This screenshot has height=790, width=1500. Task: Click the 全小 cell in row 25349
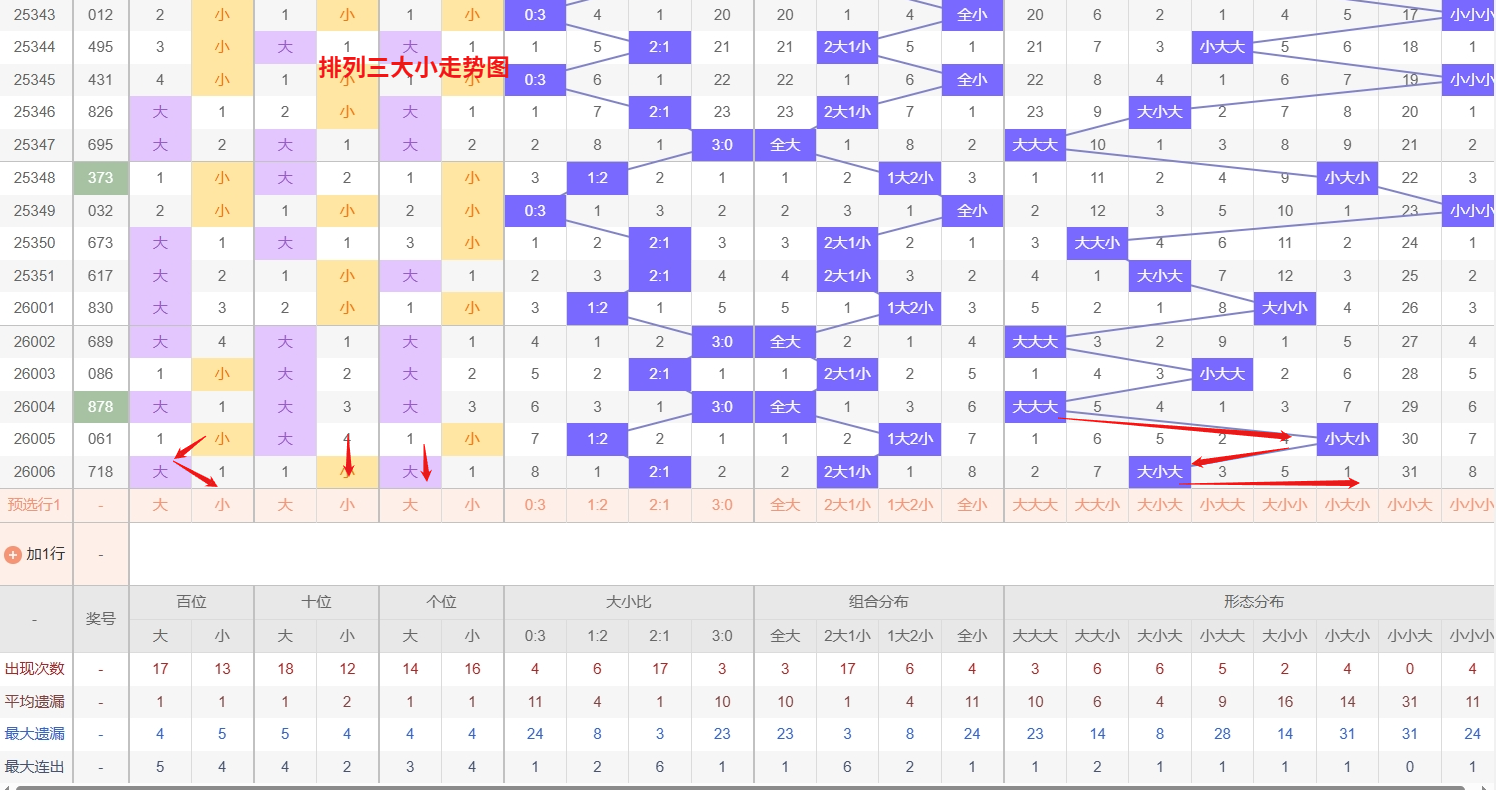pyautogui.click(x=972, y=211)
